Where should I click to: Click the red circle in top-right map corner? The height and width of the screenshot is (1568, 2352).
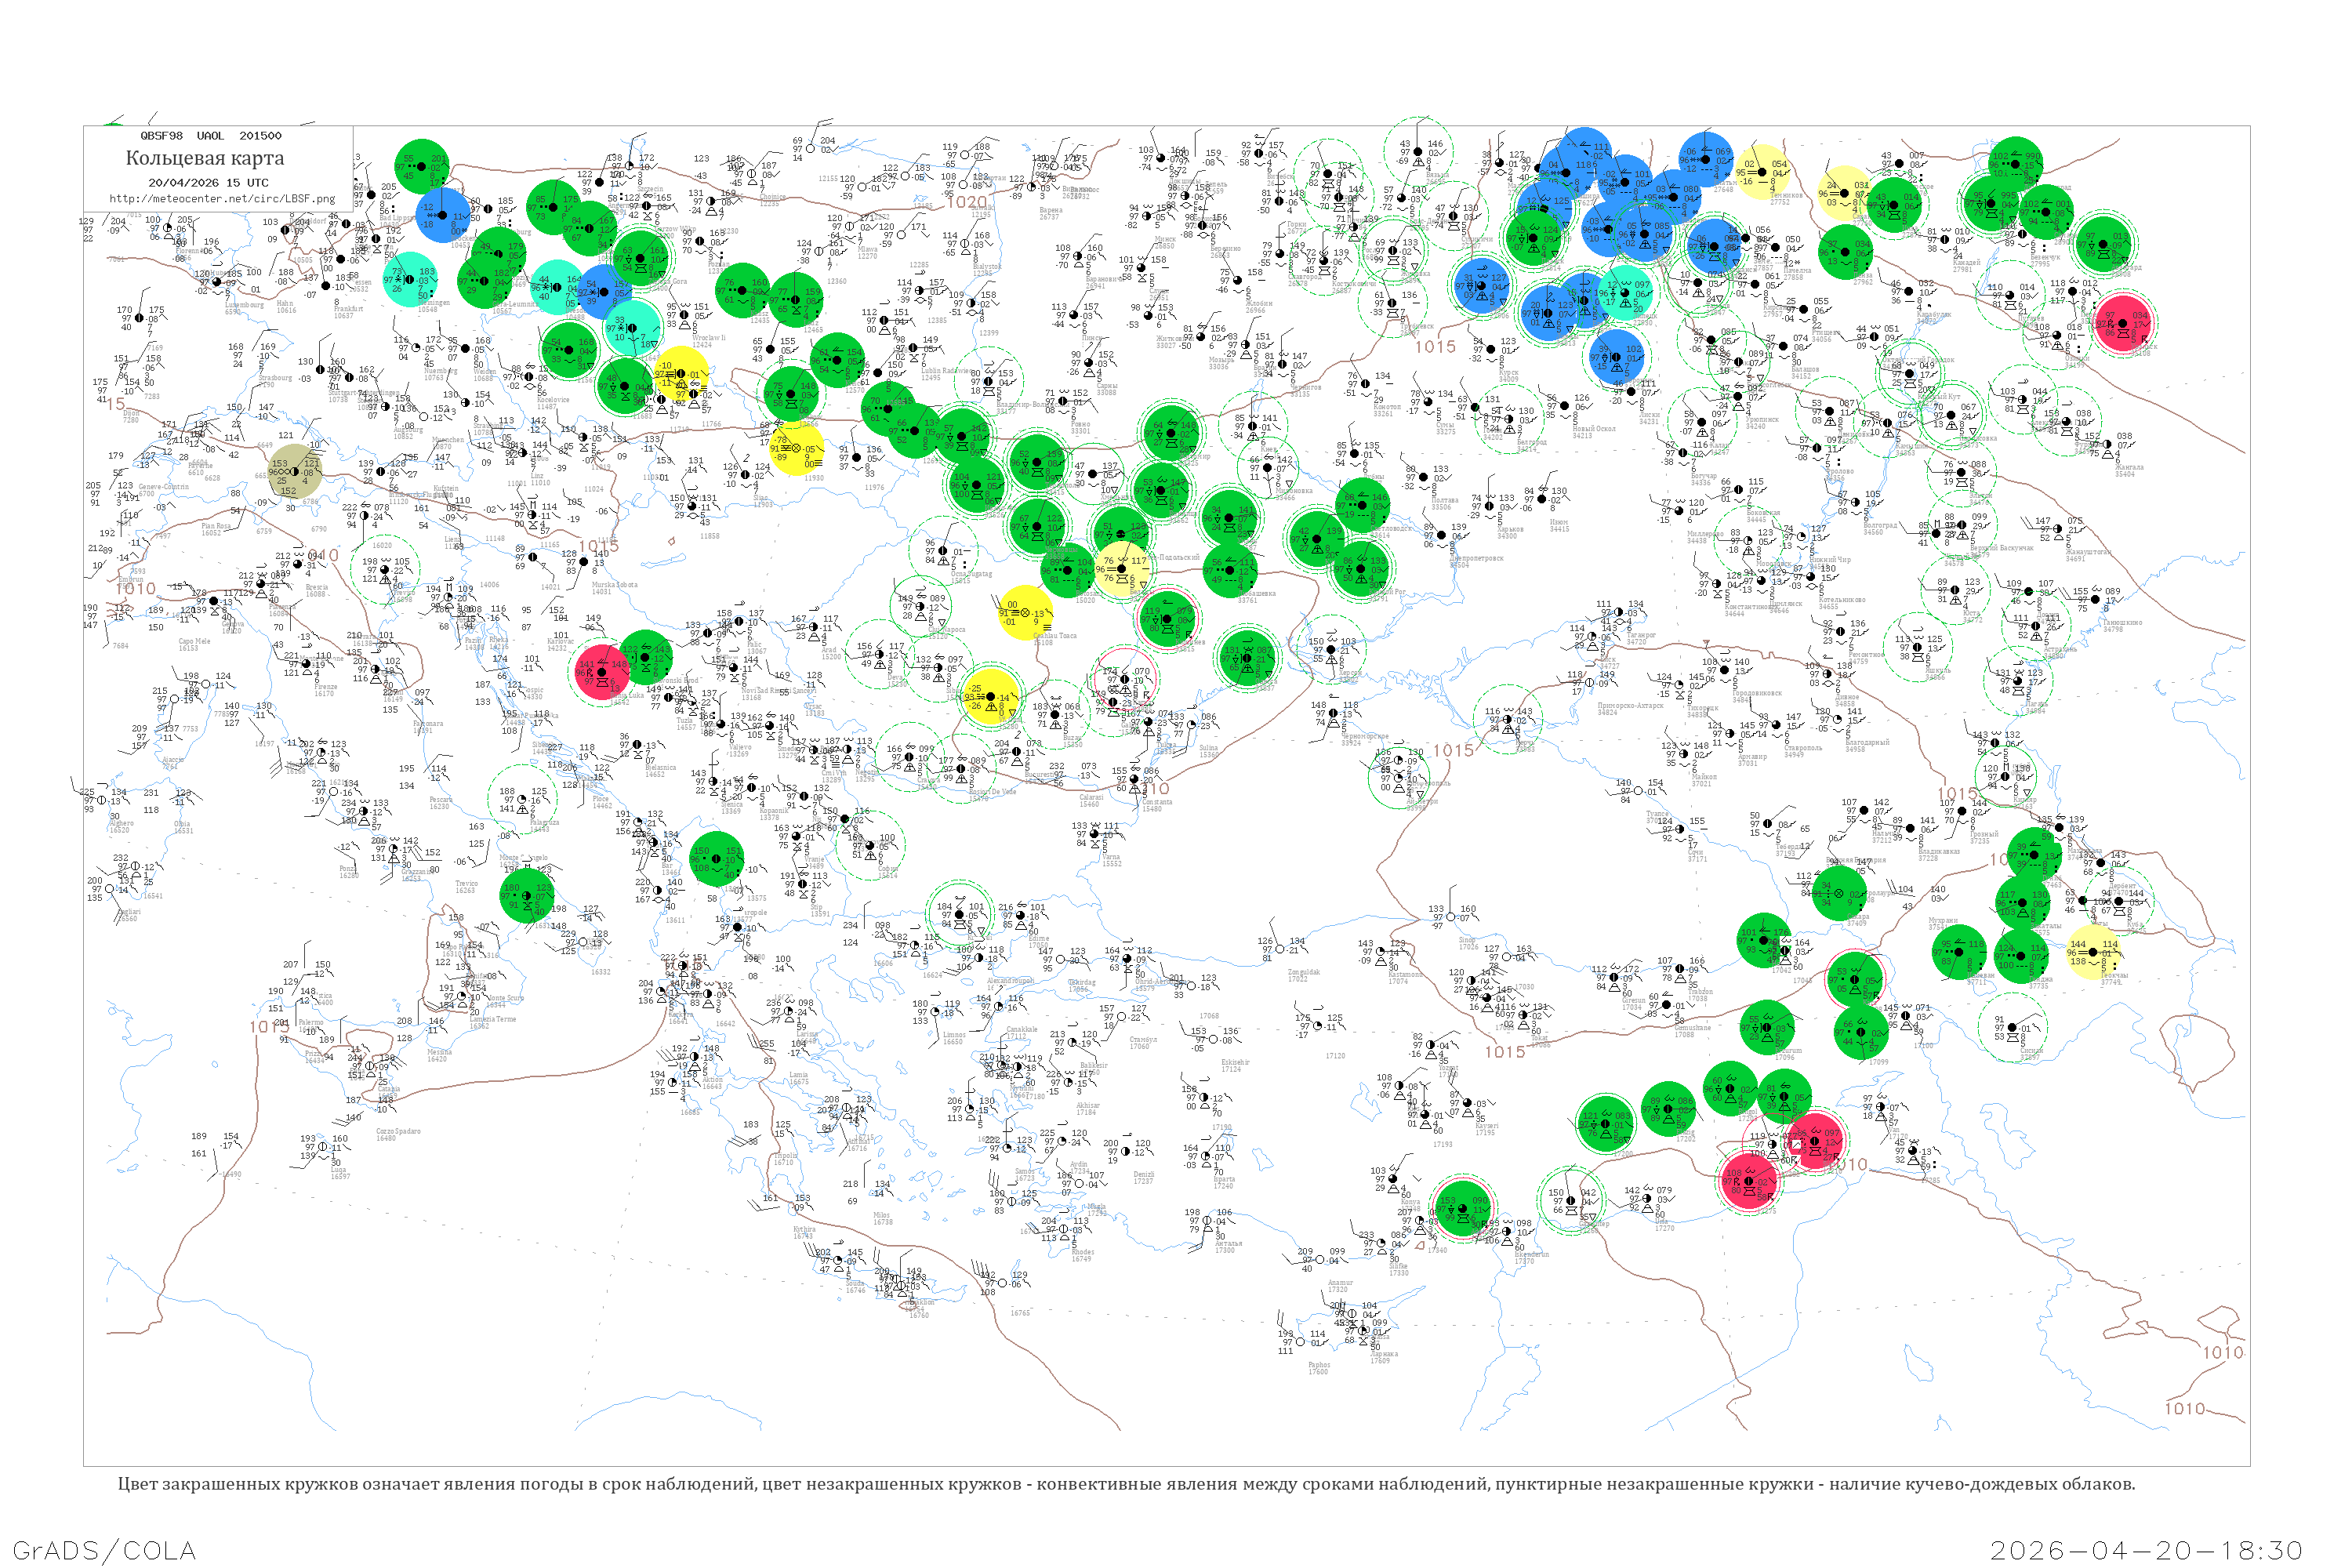(2122, 322)
